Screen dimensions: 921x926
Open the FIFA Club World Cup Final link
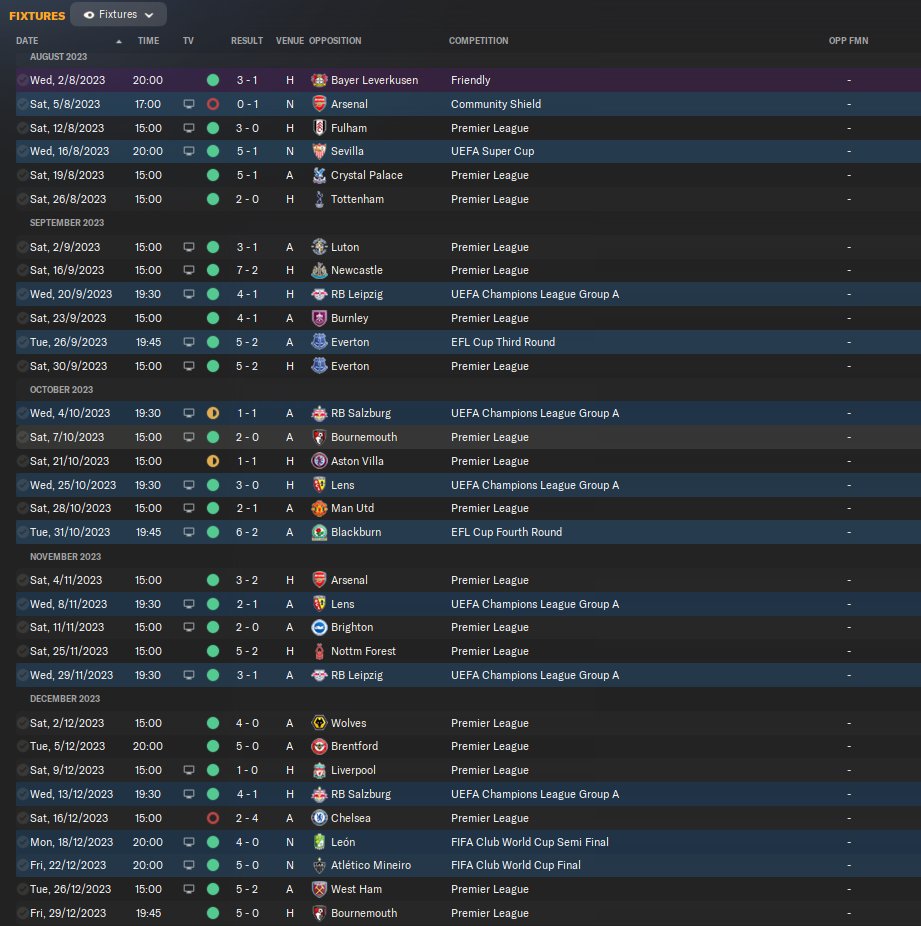coord(515,866)
